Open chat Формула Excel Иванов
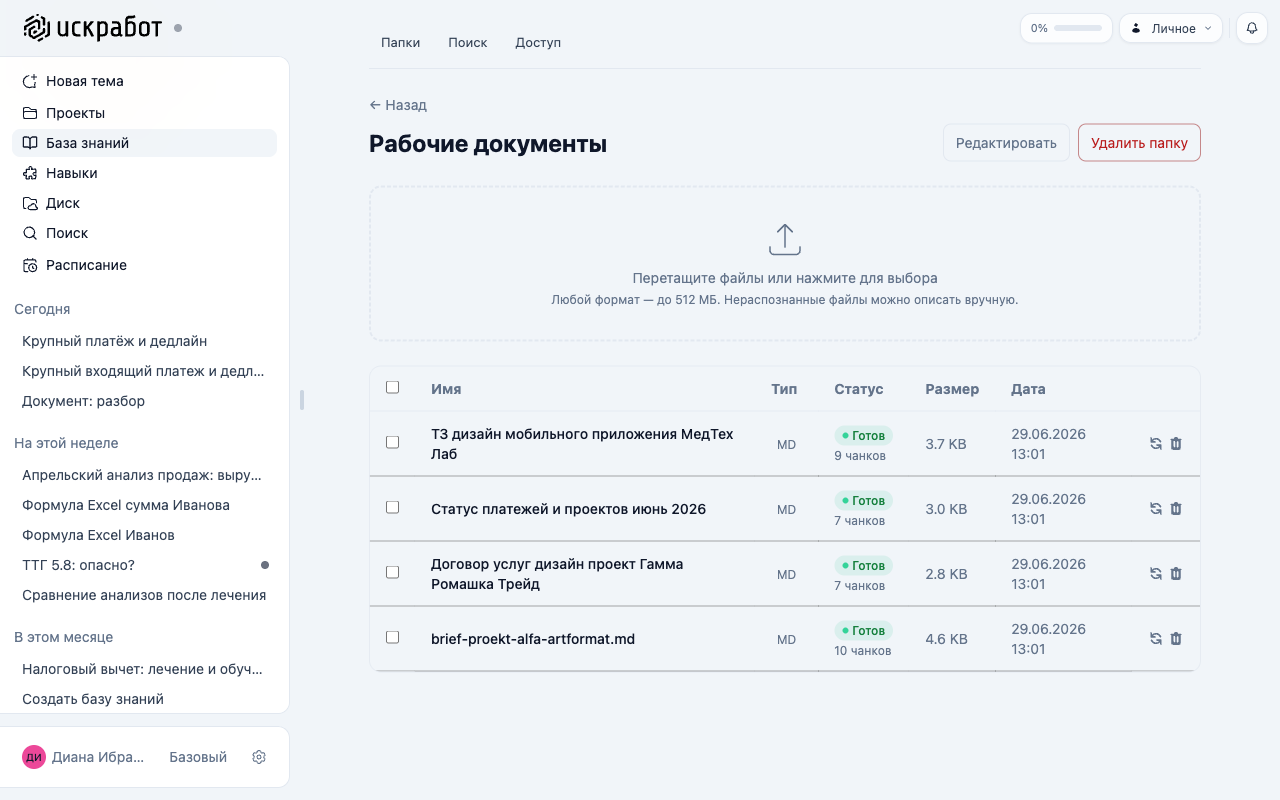1280x800 pixels. coord(144,535)
